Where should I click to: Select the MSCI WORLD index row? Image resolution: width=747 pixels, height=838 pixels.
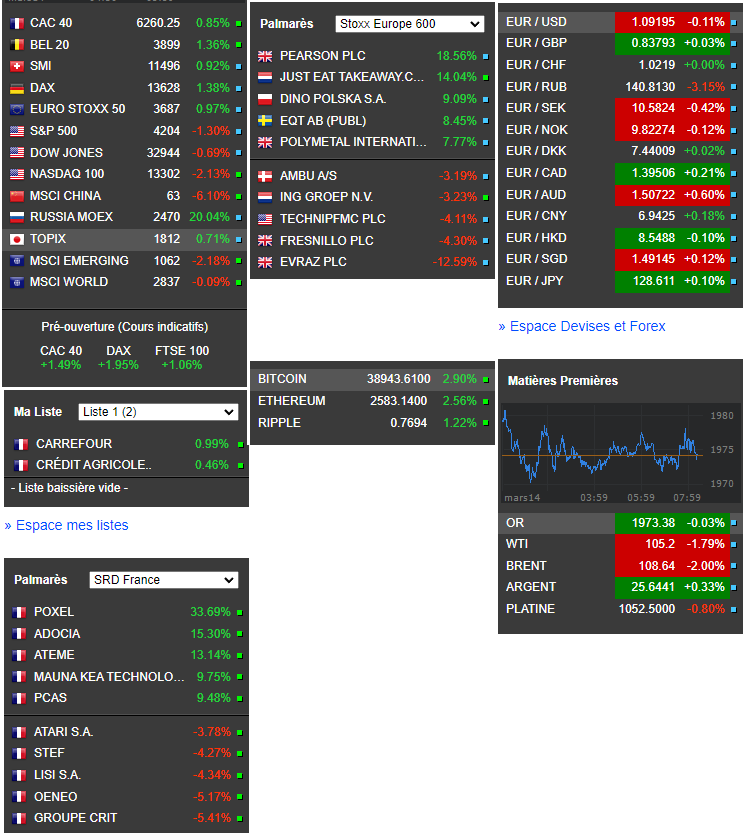(x=124, y=282)
